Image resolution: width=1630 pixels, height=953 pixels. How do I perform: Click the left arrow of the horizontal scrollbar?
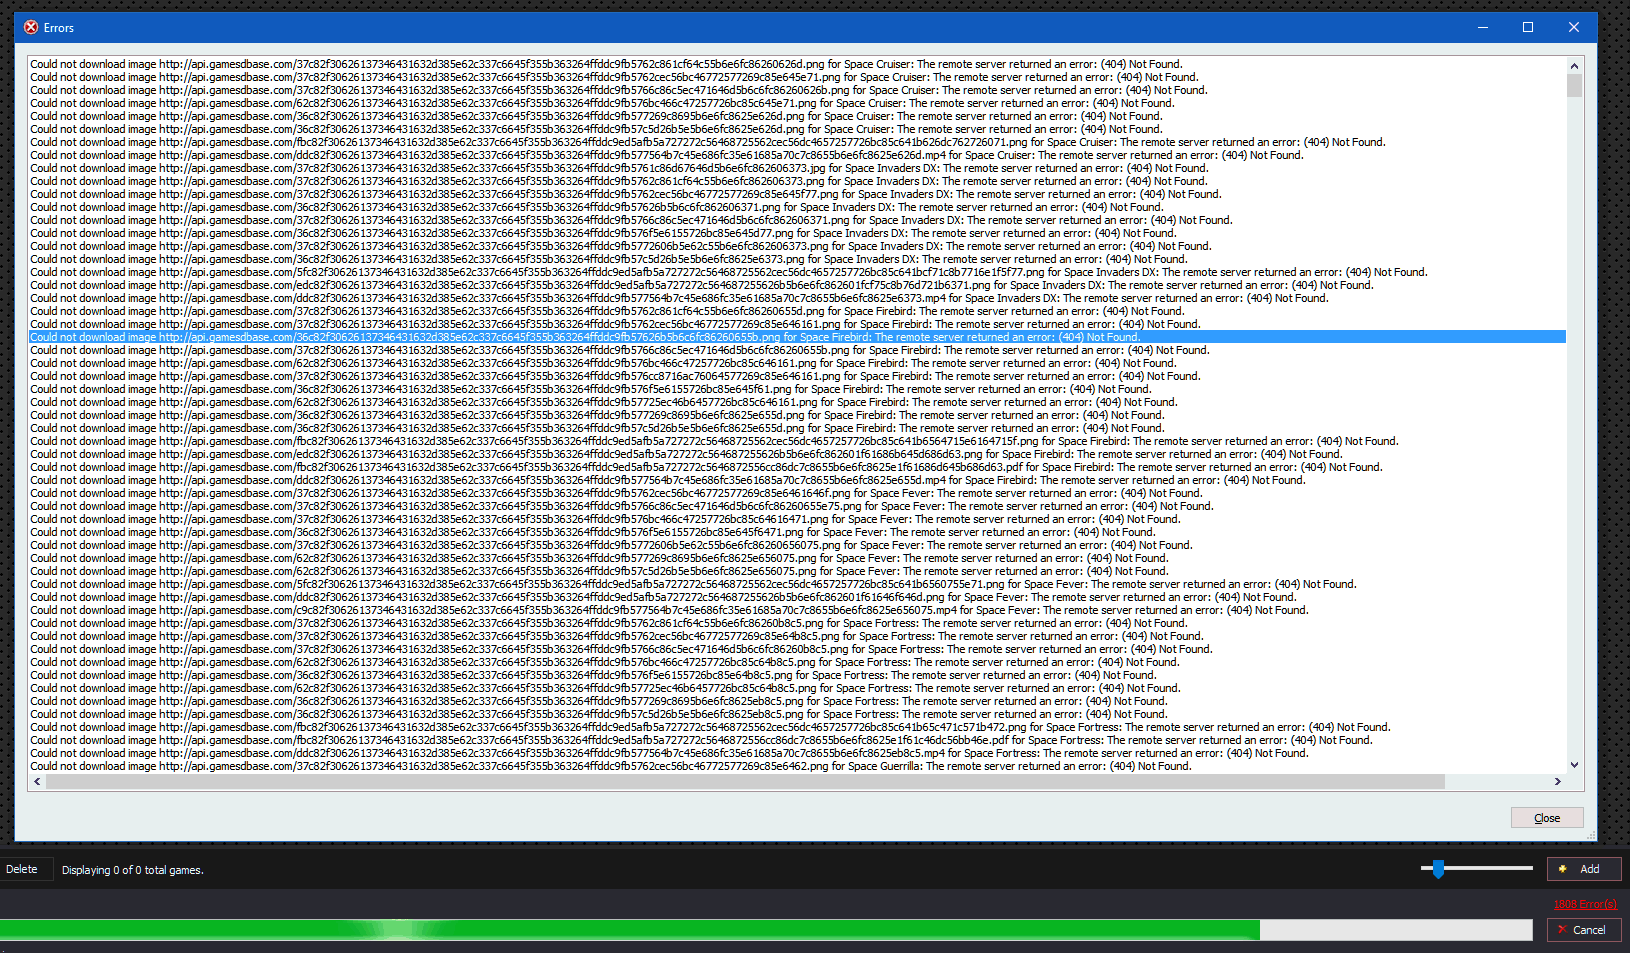[x=37, y=781]
